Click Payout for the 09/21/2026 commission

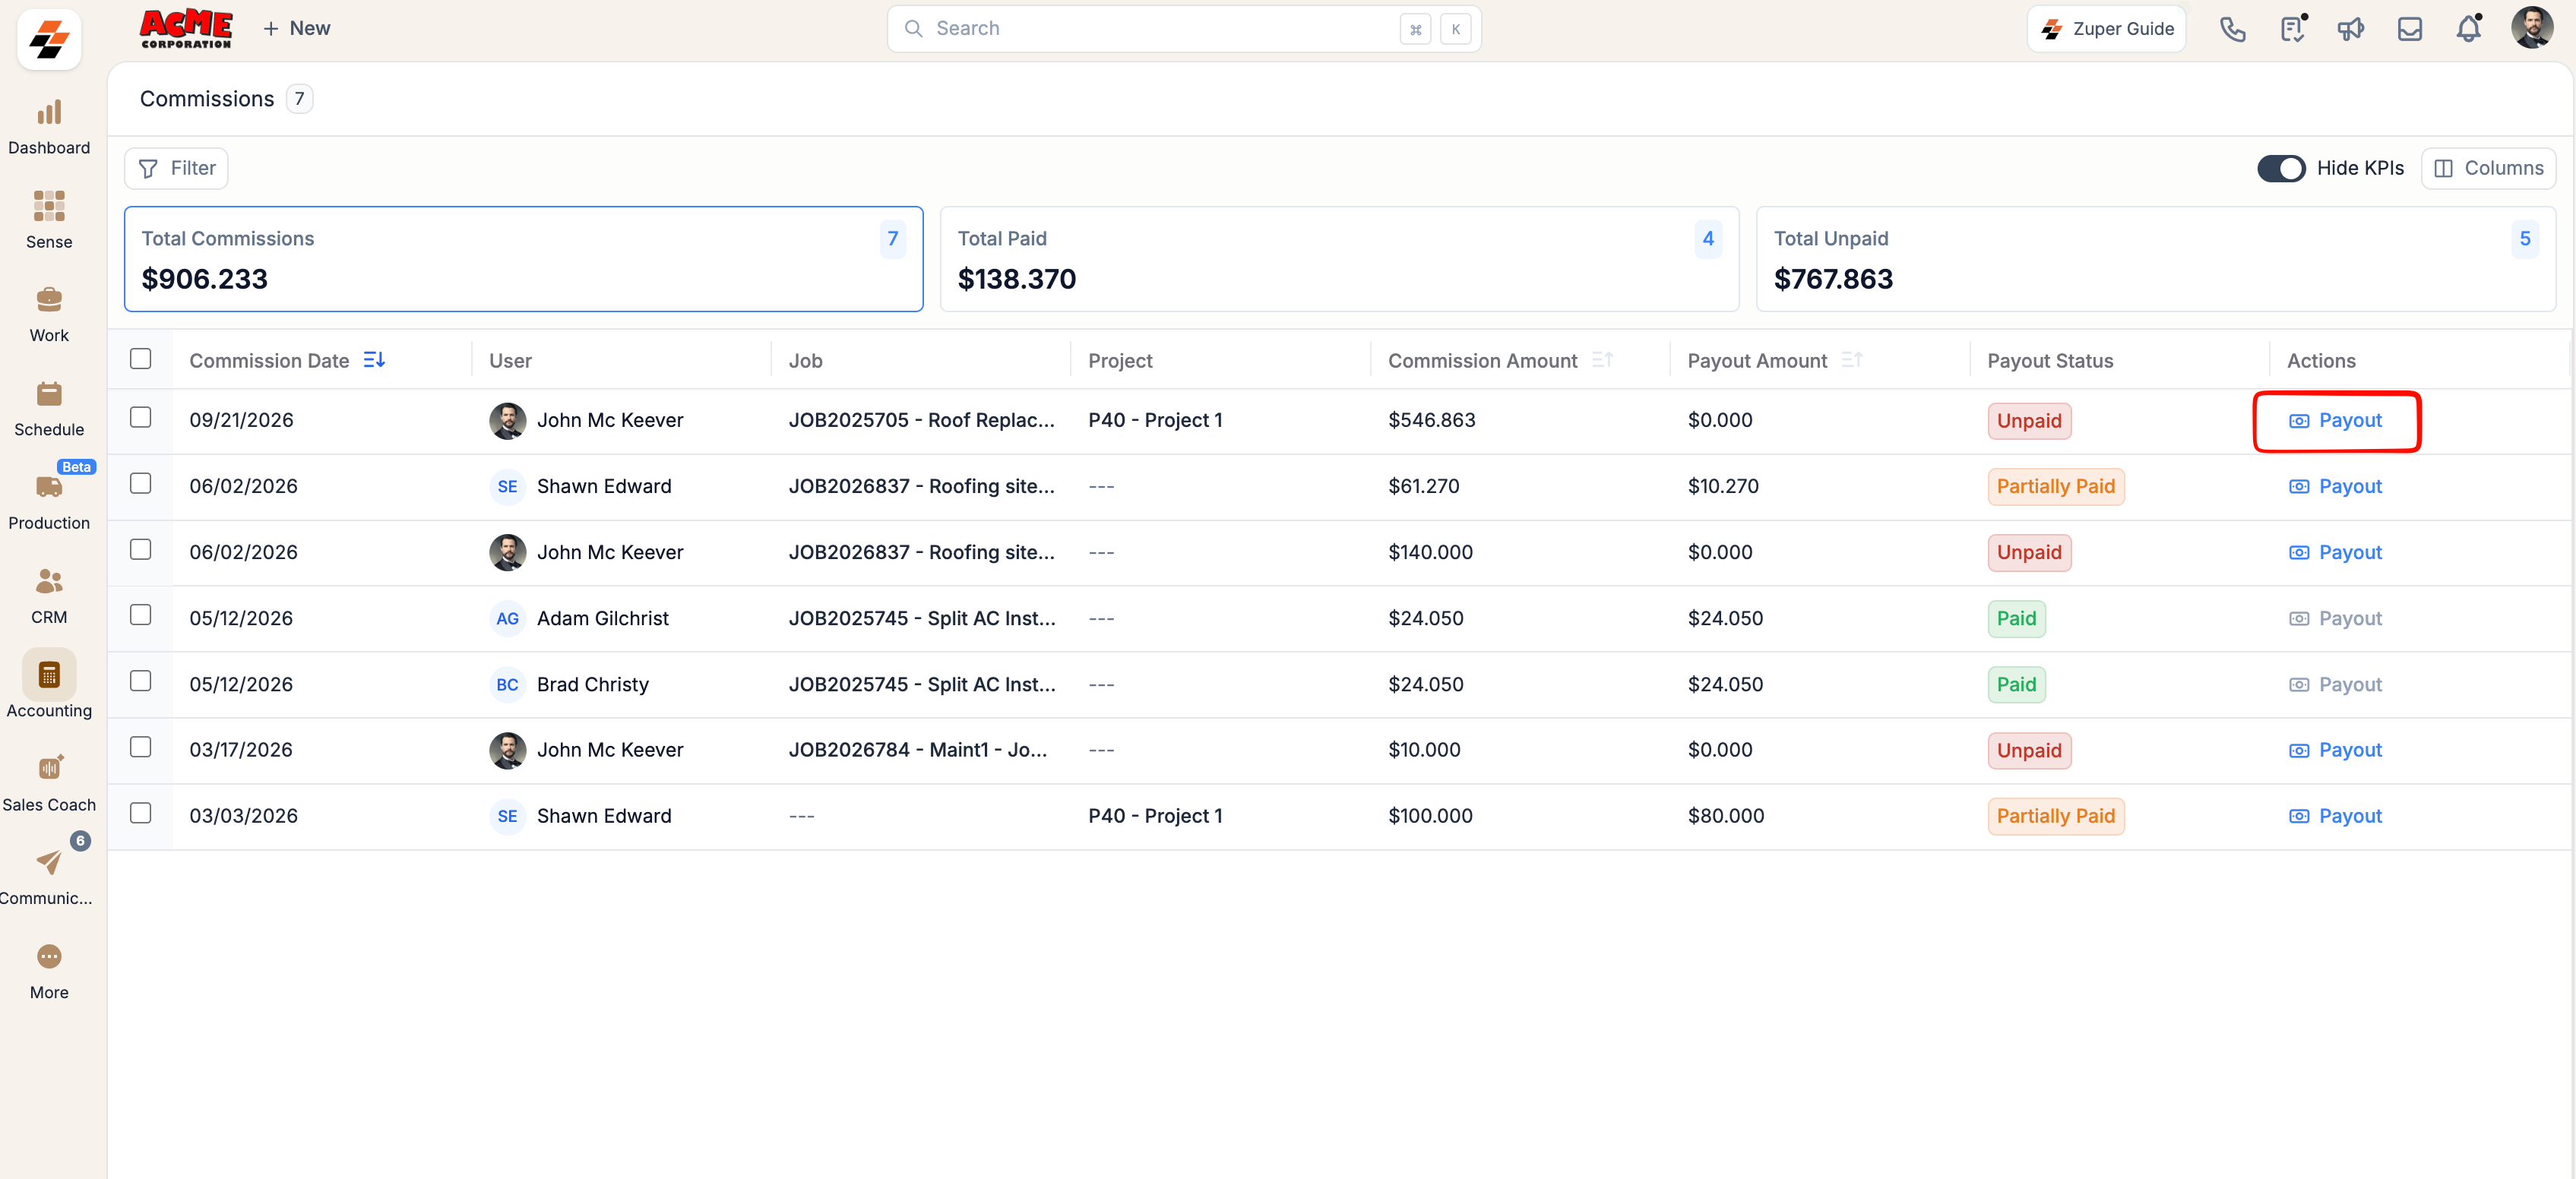(x=2335, y=421)
